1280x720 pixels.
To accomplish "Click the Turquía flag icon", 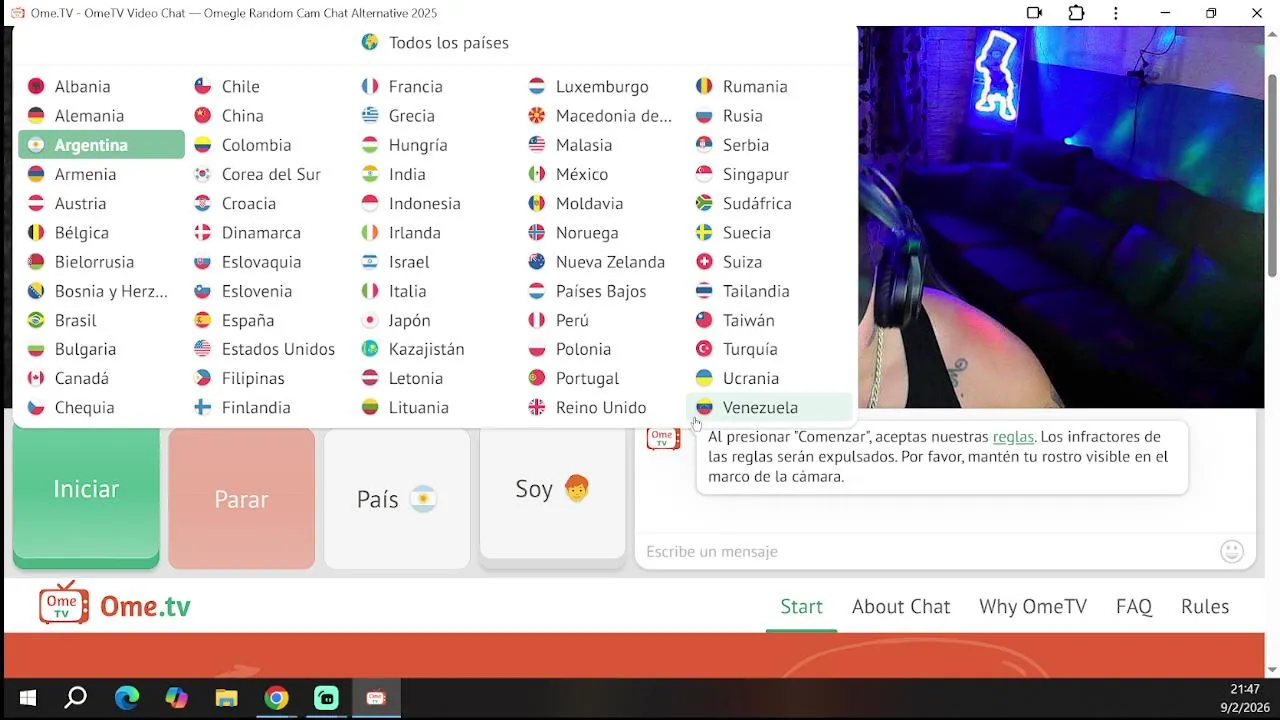I will click(x=704, y=349).
